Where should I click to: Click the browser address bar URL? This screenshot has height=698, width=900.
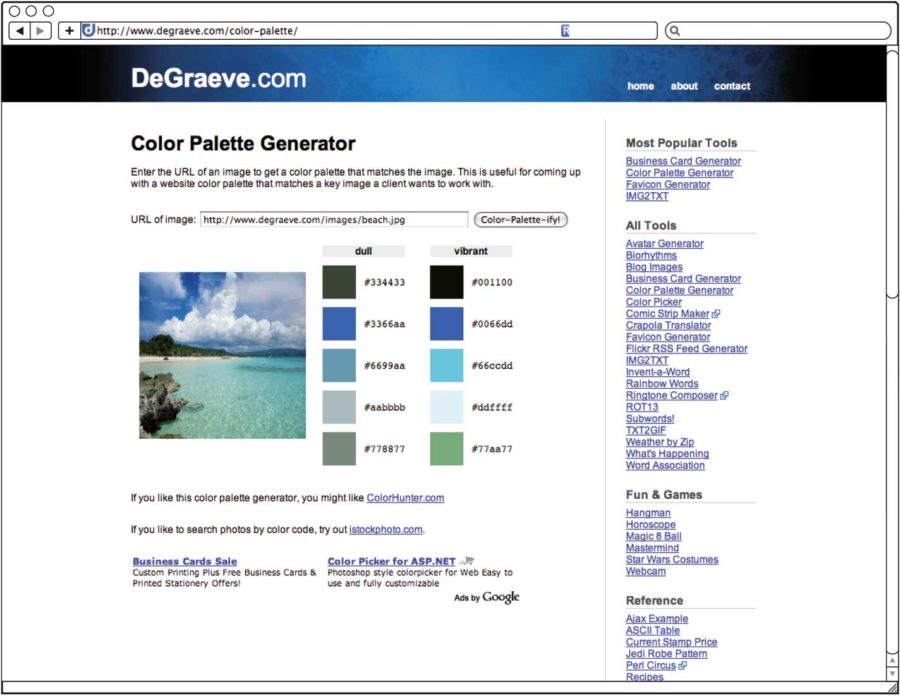coord(197,30)
